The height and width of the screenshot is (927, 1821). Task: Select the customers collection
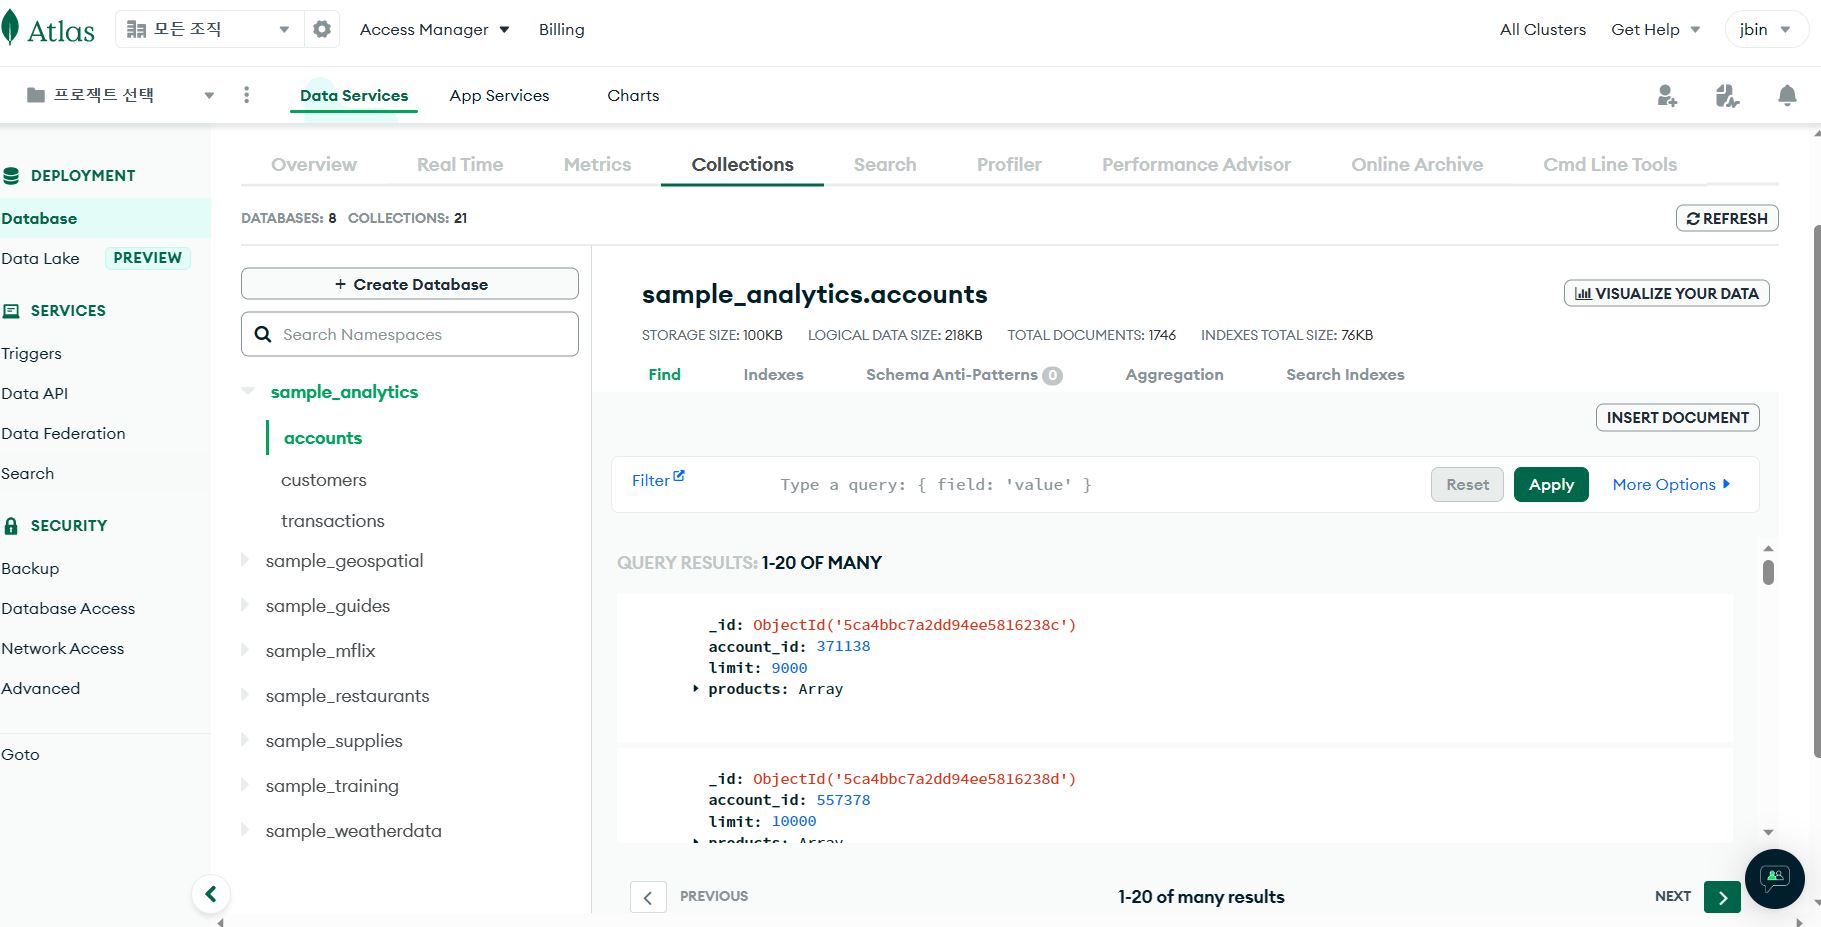click(x=324, y=479)
